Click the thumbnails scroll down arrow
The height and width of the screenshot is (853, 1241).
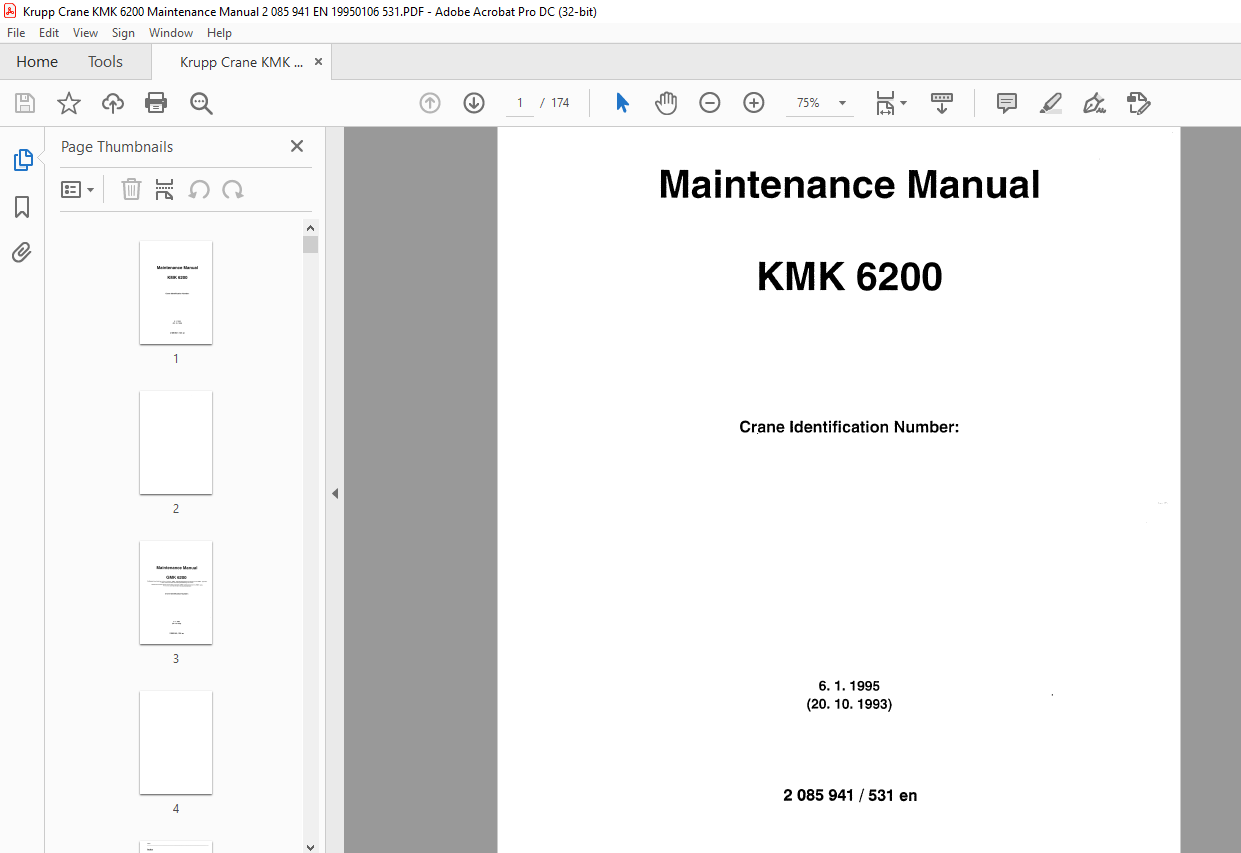point(311,846)
